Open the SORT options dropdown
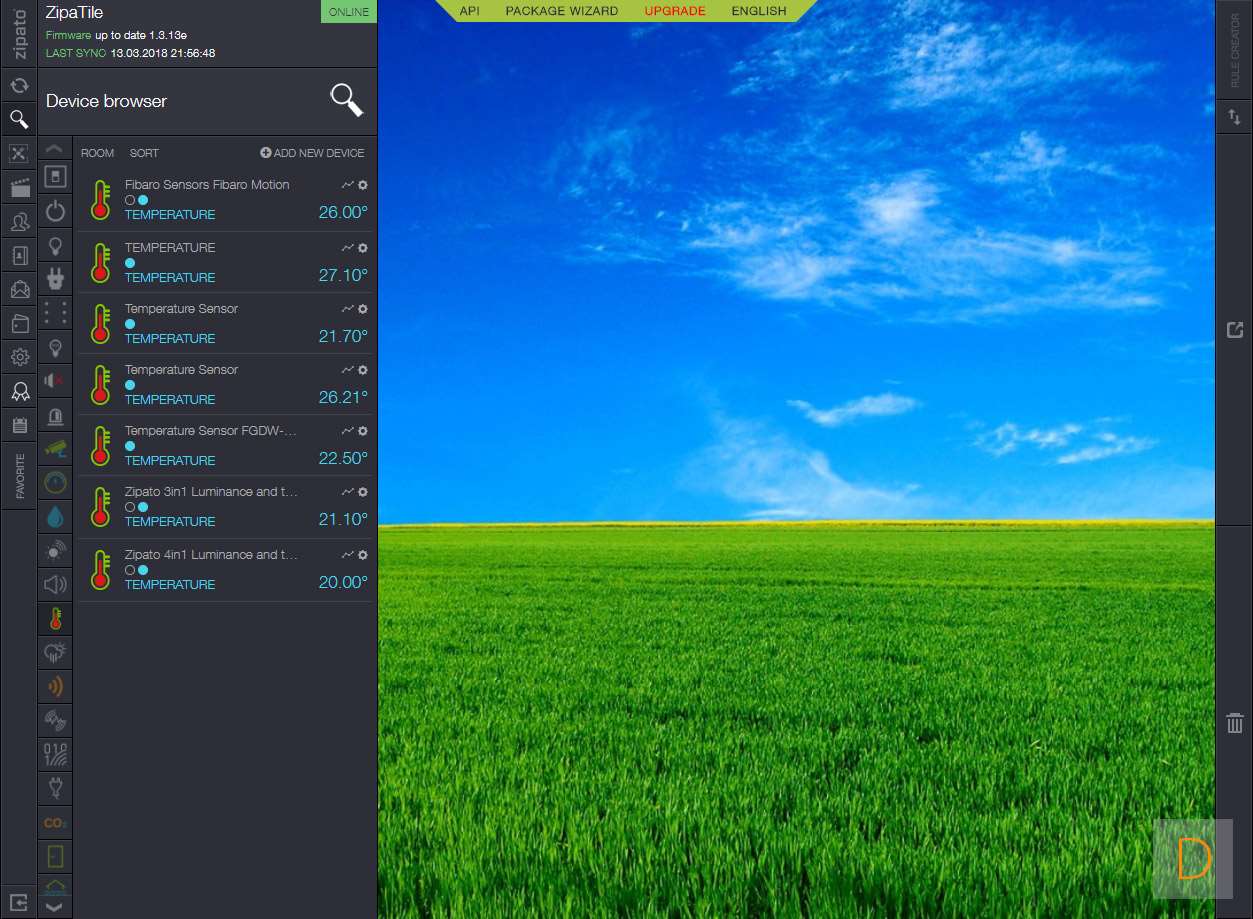The width and height of the screenshot is (1253, 919). coord(144,153)
